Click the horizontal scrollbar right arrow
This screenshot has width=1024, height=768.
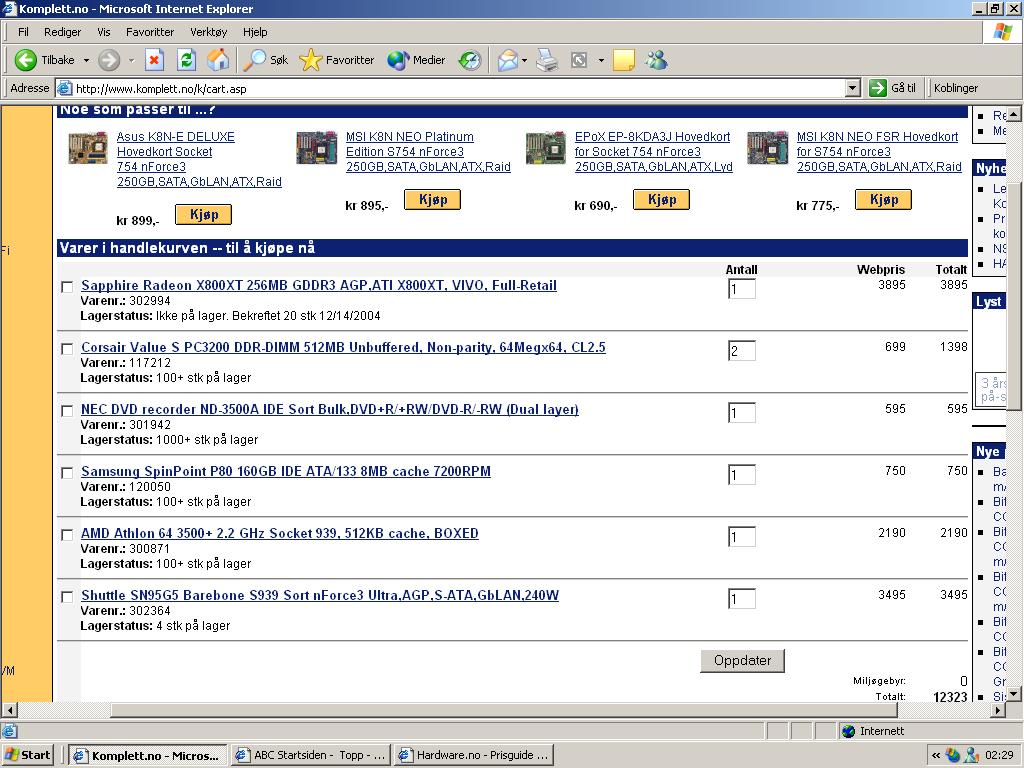click(x=998, y=709)
